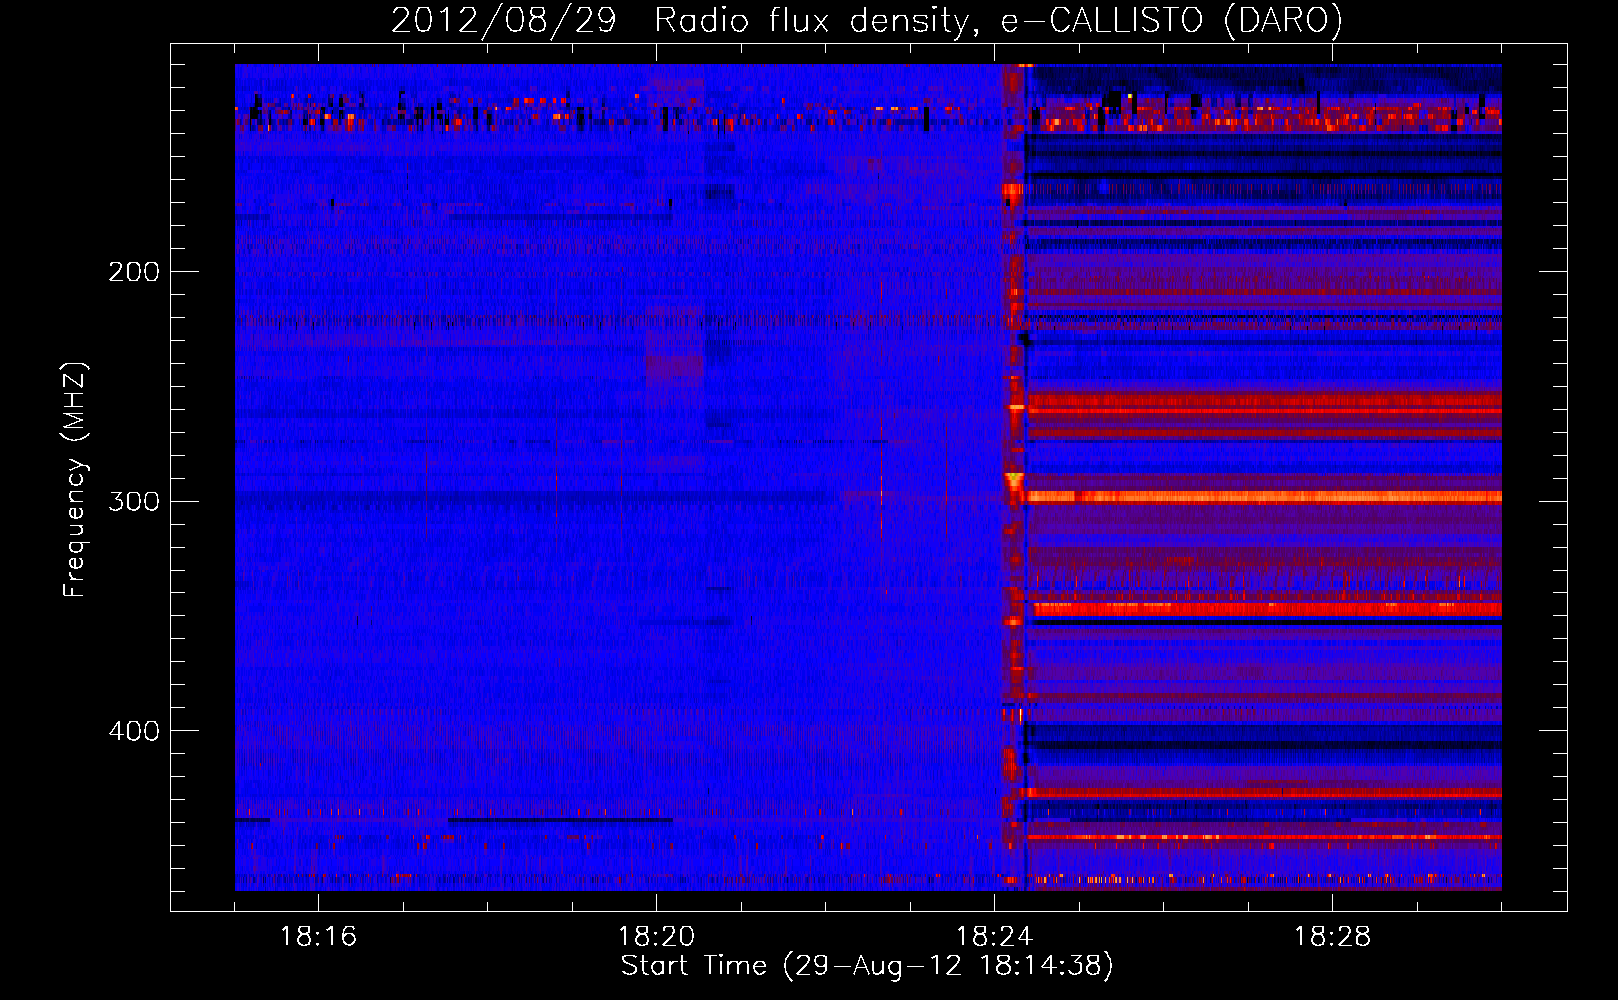The height and width of the screenshot is (1000, 1618).
Task: Click the plot title "2012/08/29 Radio flux density, e-CALLISTO (DARO)"
Action: pyautogui.click(x=867, y=20)
